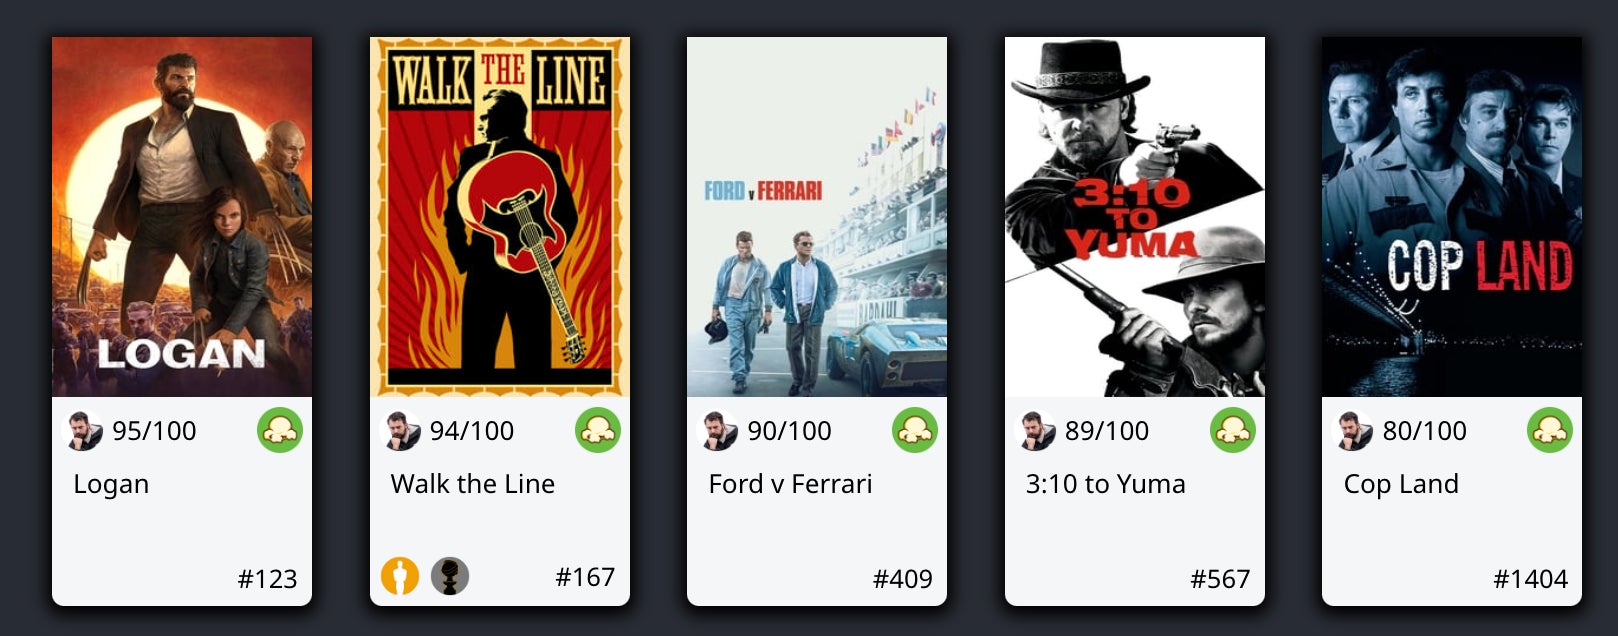Viewport: 1618px width, 636px height.
Task: Click the Logan title link
Action: point(111,485)
